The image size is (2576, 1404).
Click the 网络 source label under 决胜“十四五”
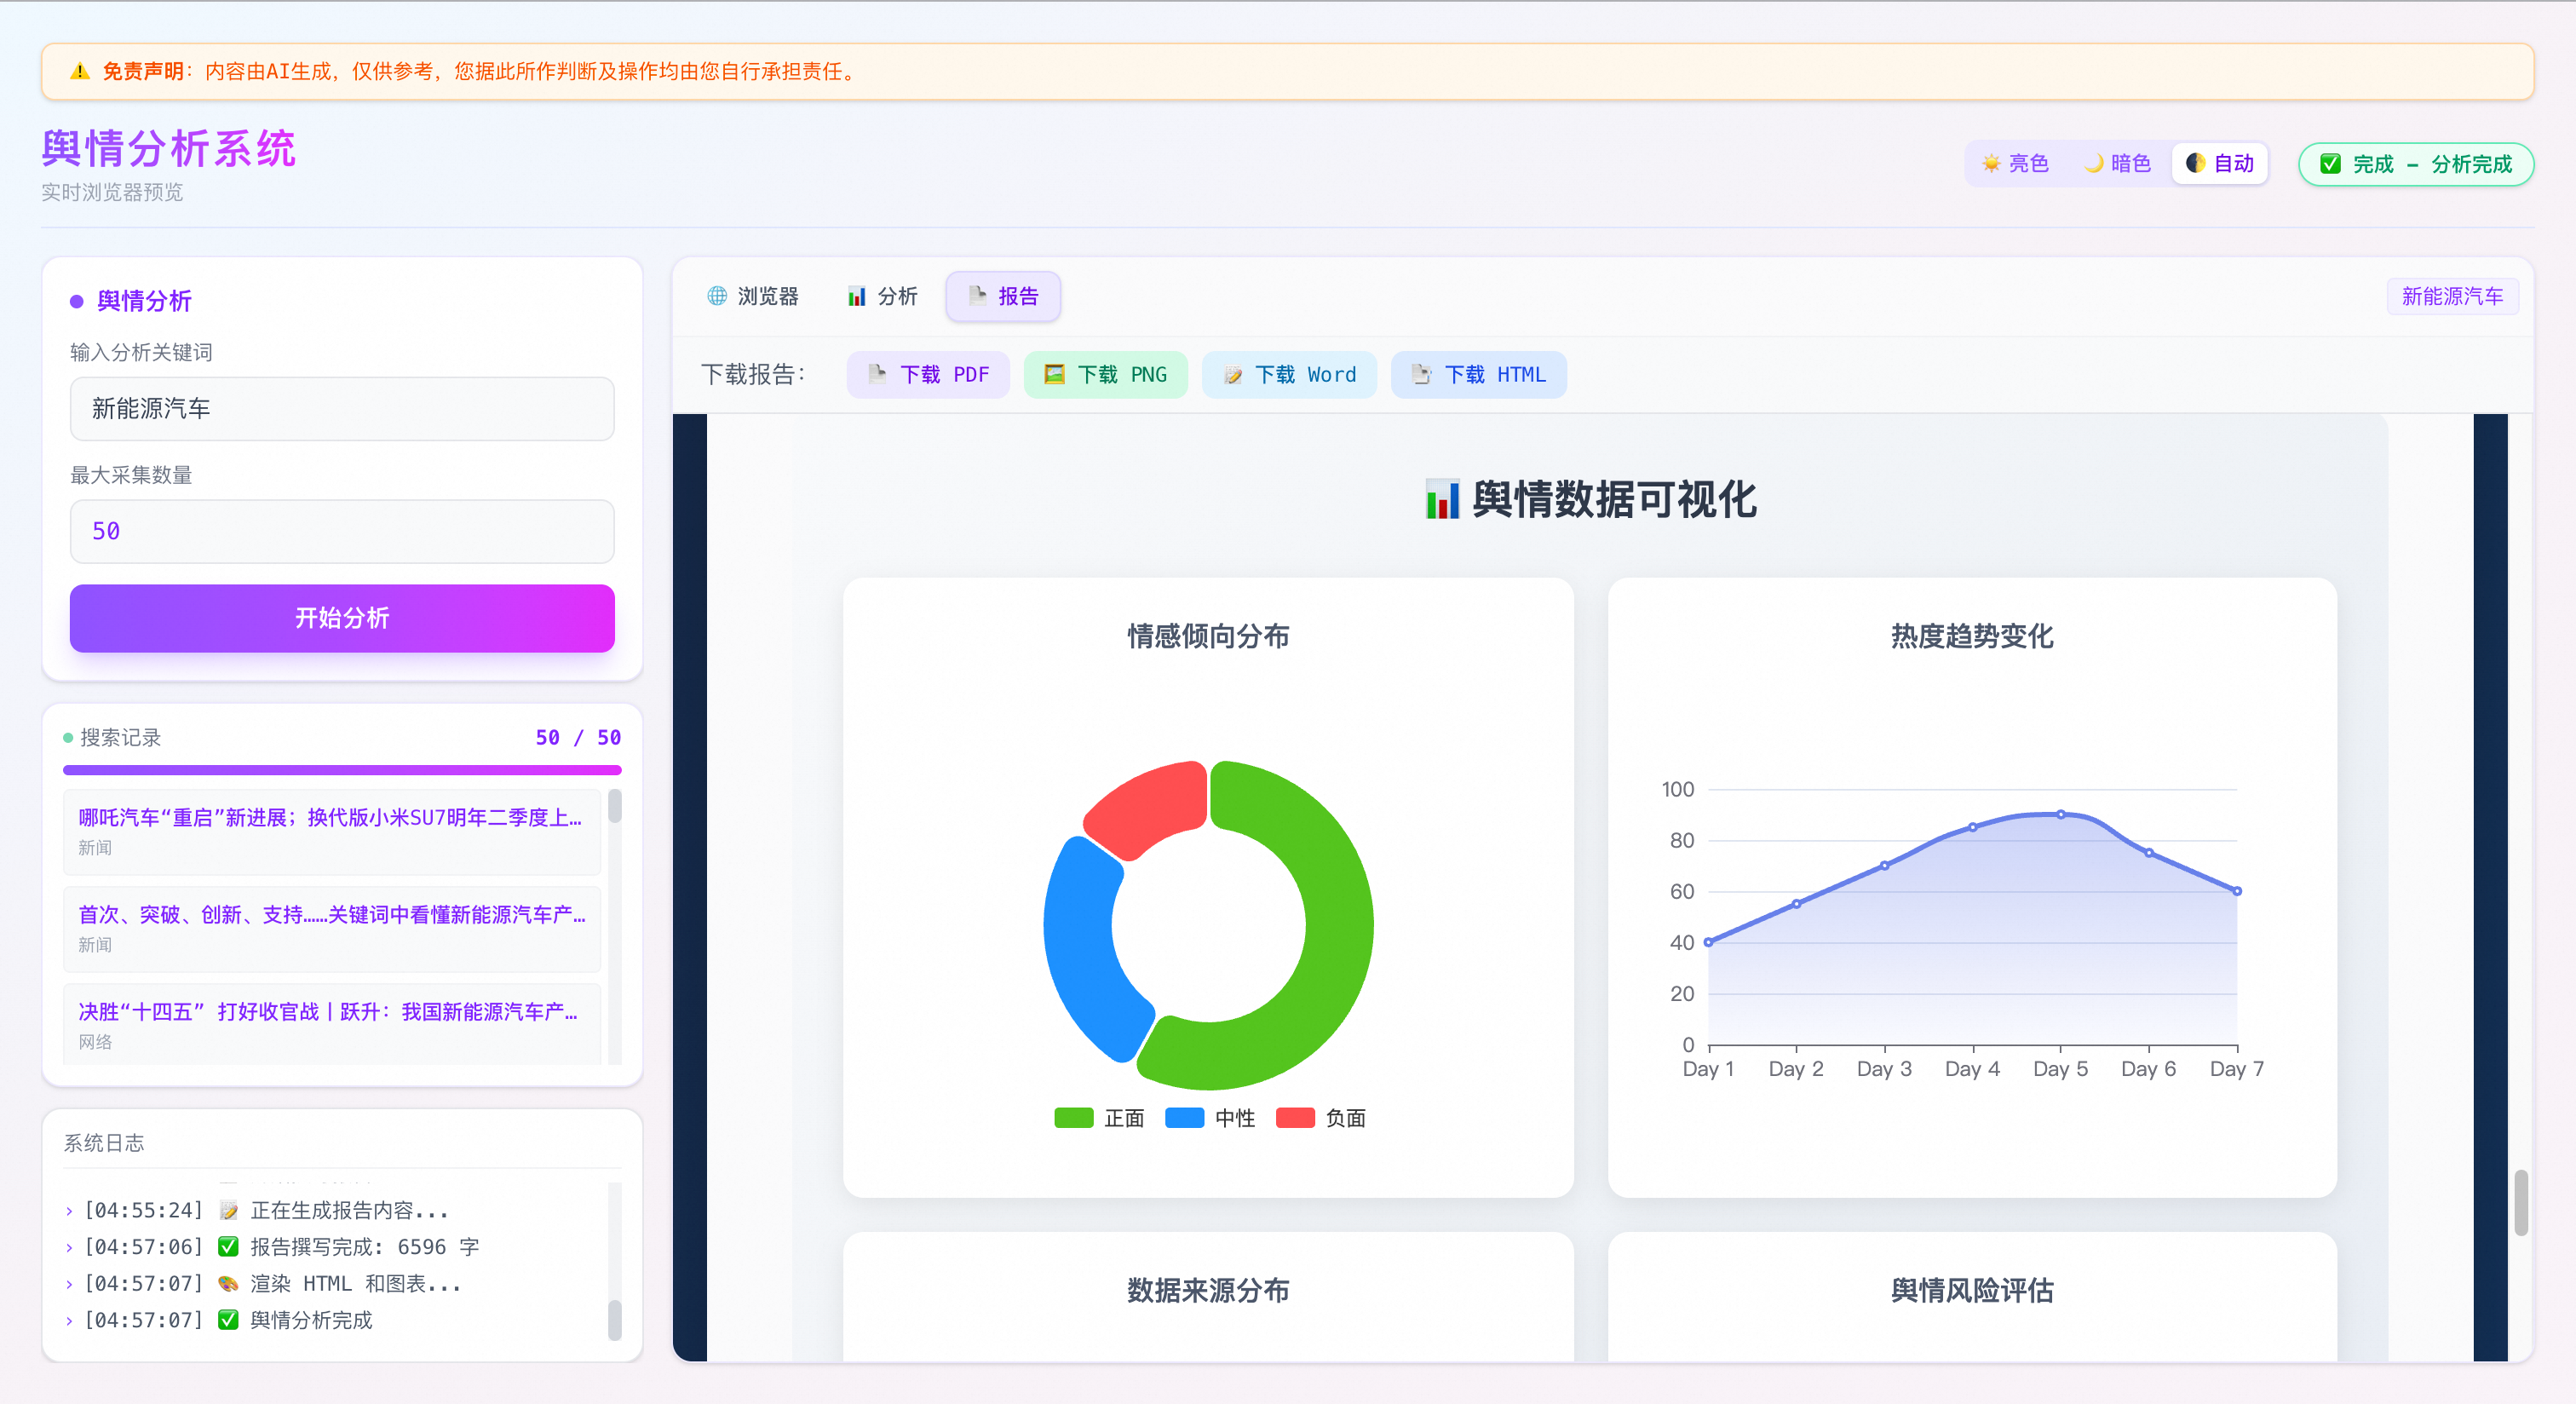pyautogui.click(x=95, y=1042)
